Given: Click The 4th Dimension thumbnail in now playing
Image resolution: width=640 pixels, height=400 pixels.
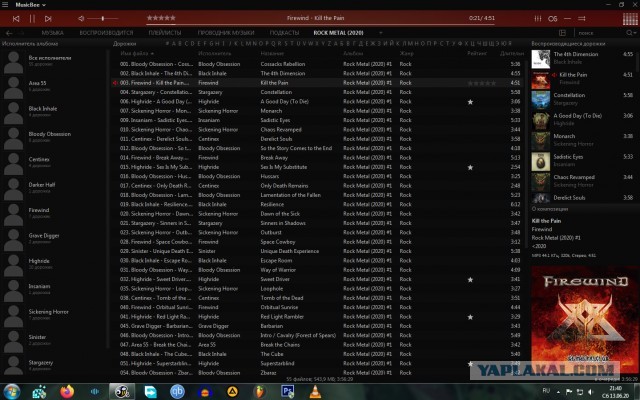Looking at the screenshot, I should coord(540,59).
